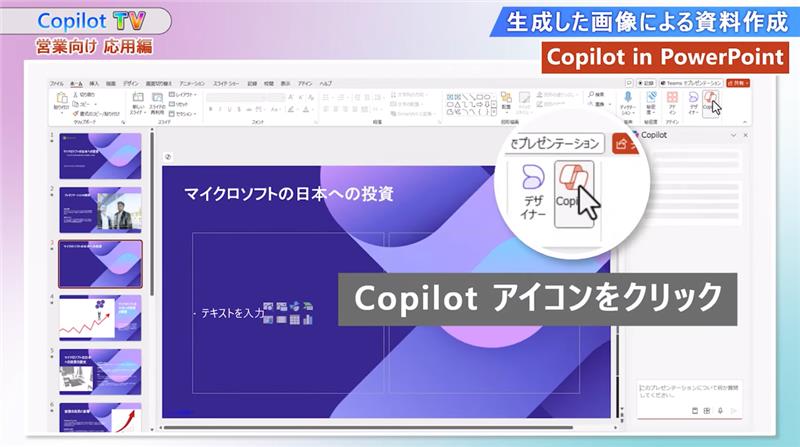Screen dimensions: 800x447
Task: Insert a chart from the placeholder chart icon
Action: (x=308, y=320)
